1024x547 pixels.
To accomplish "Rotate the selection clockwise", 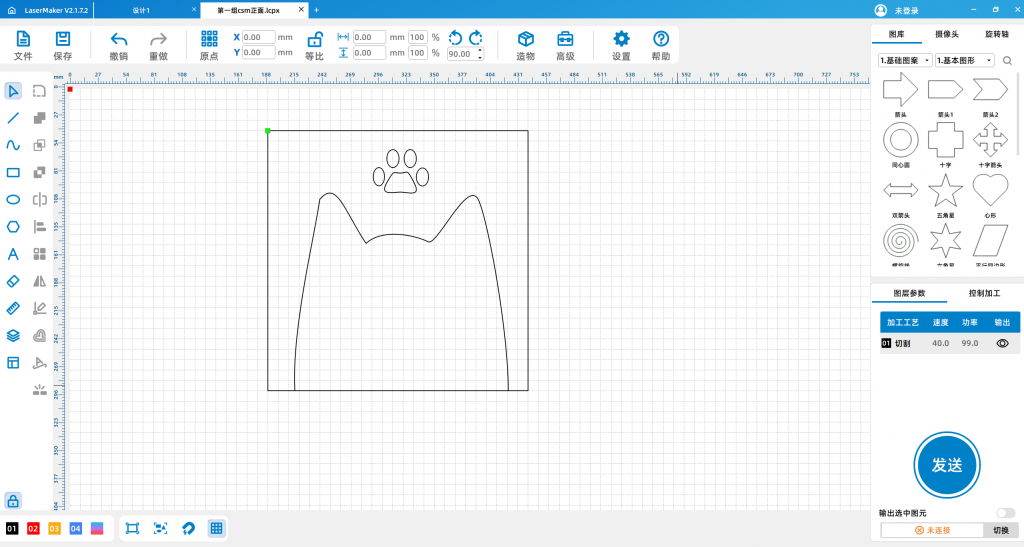I will click(476, 38).
